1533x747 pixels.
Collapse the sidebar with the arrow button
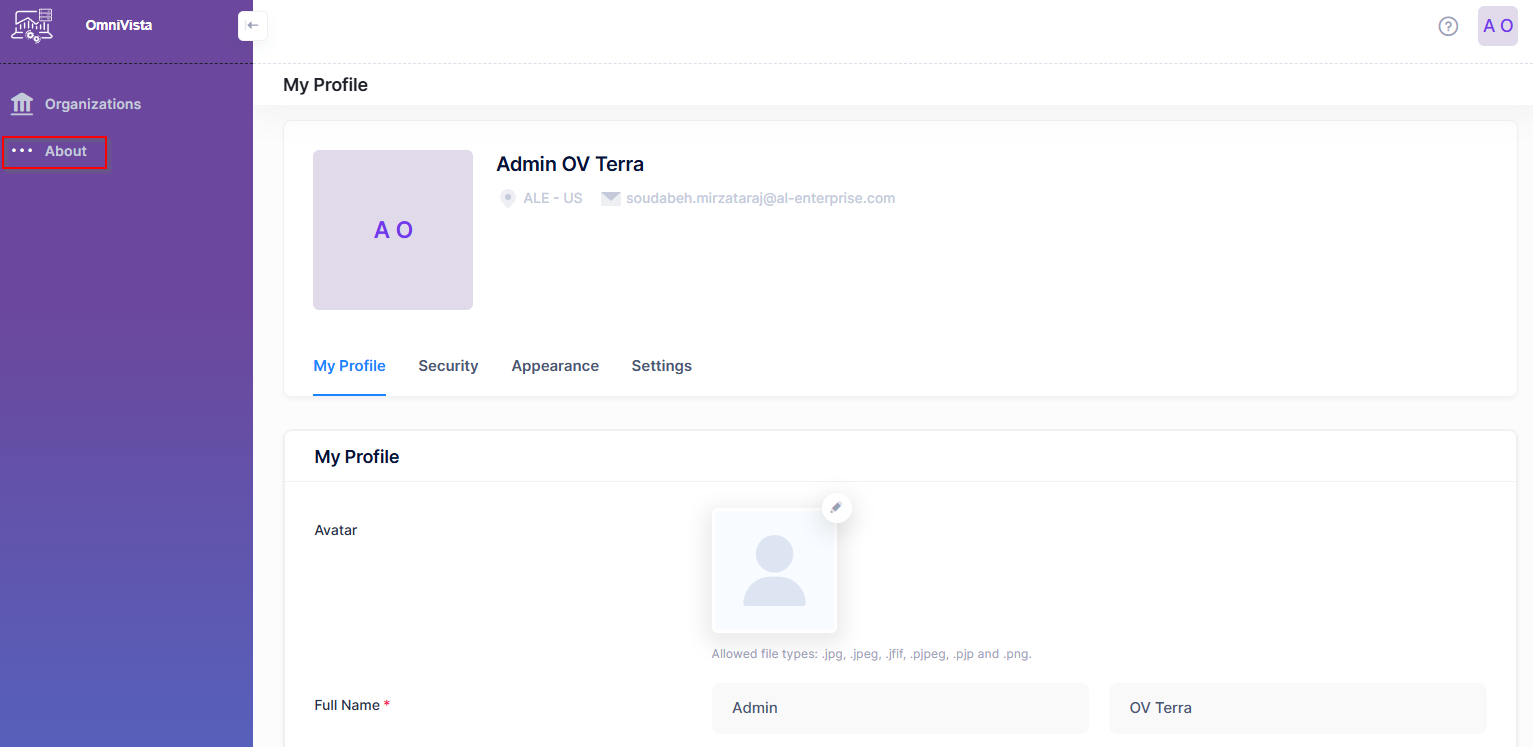tap(252, 25)
